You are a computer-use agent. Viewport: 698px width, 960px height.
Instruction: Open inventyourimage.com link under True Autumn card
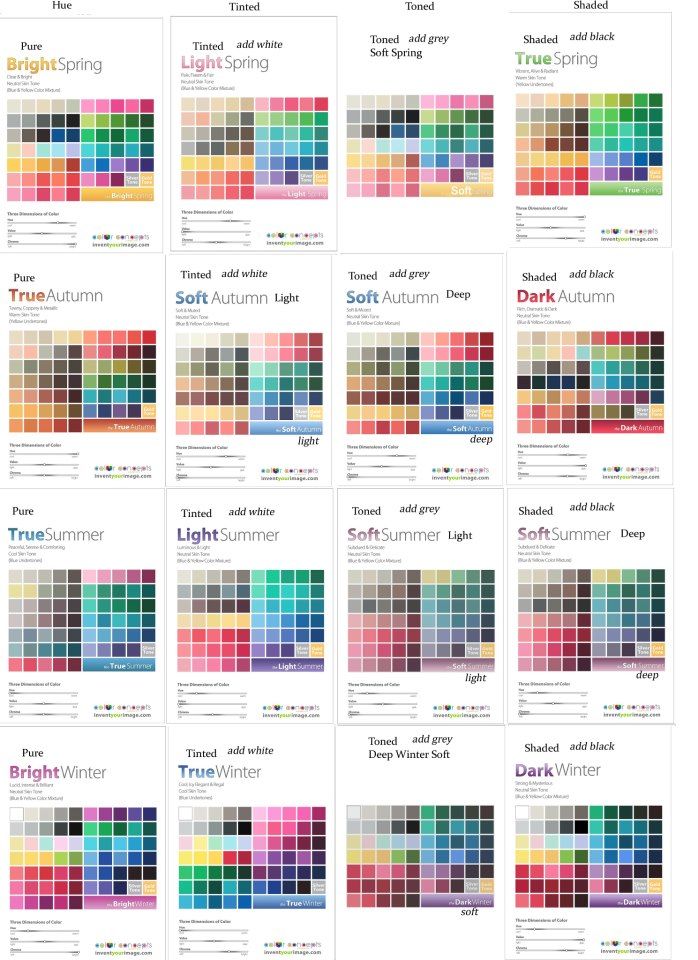coord(123,476)
